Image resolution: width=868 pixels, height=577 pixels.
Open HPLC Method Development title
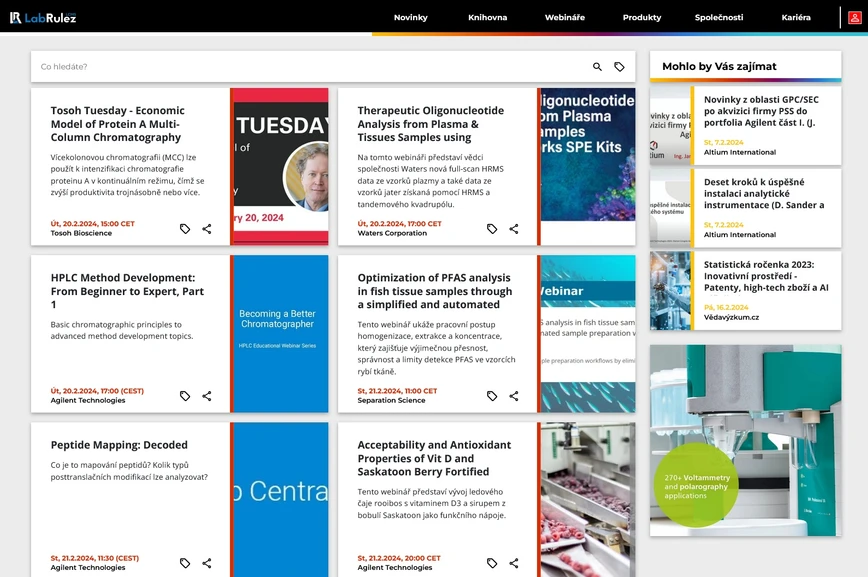(127, 291)
